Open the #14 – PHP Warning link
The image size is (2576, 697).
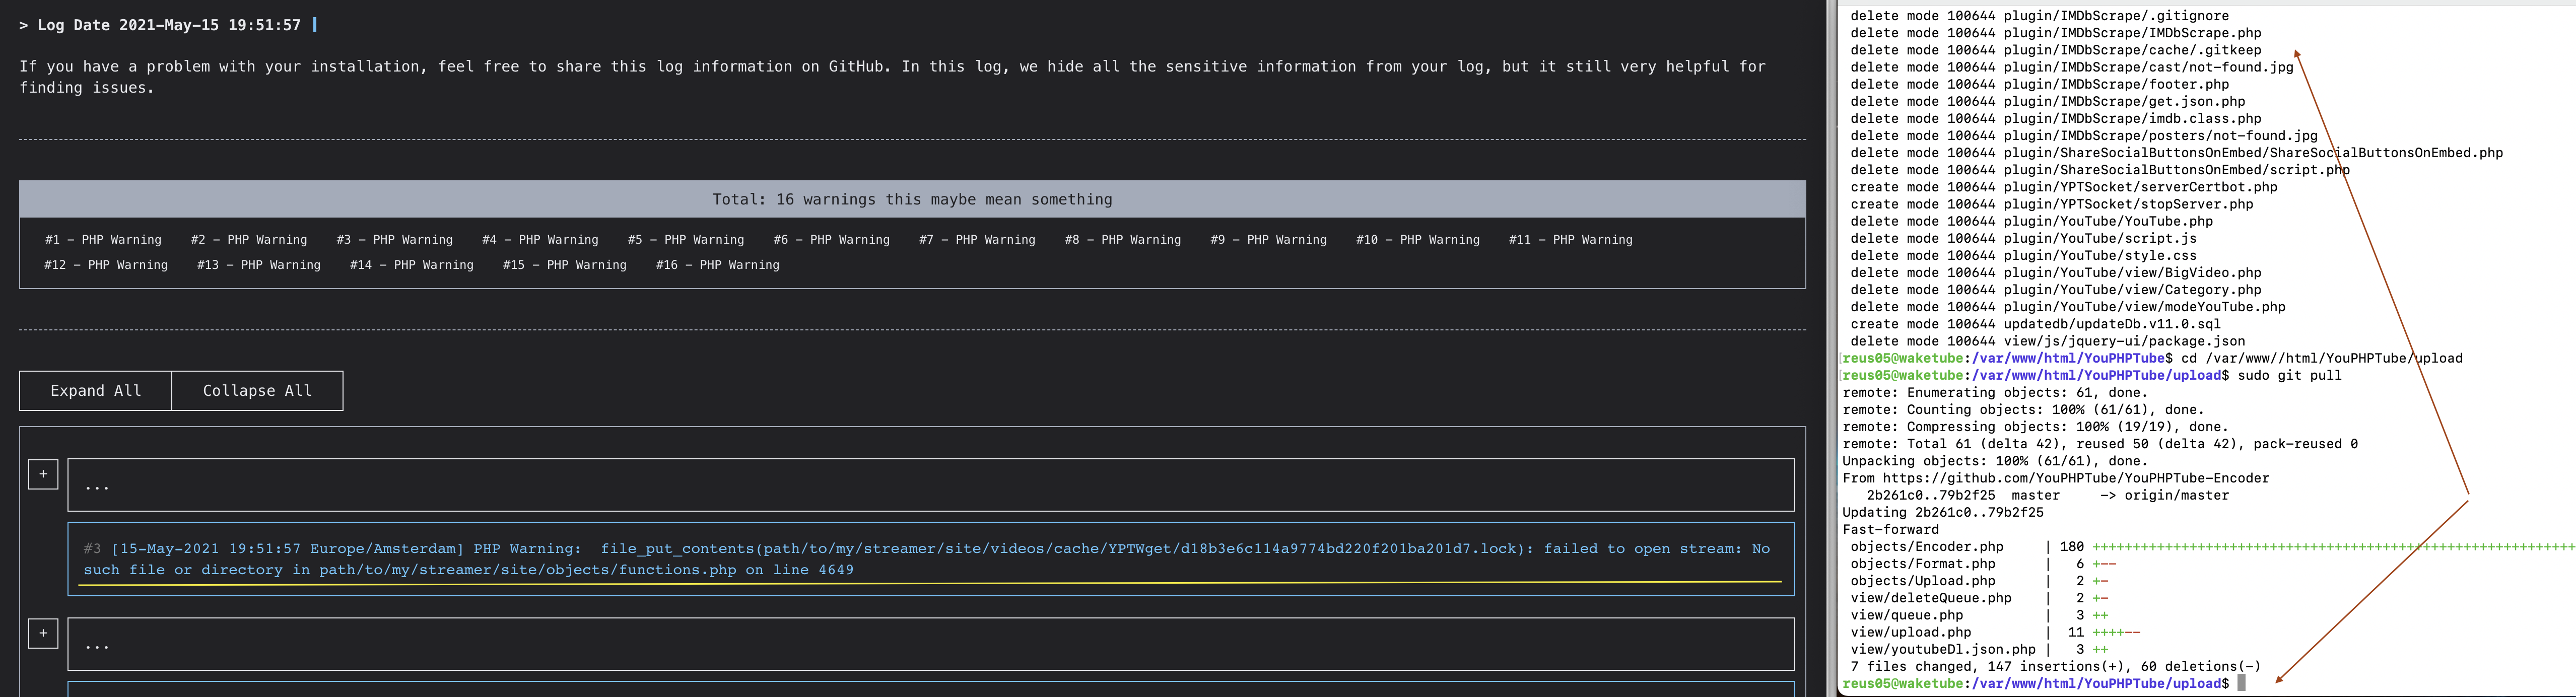[411, 265]
